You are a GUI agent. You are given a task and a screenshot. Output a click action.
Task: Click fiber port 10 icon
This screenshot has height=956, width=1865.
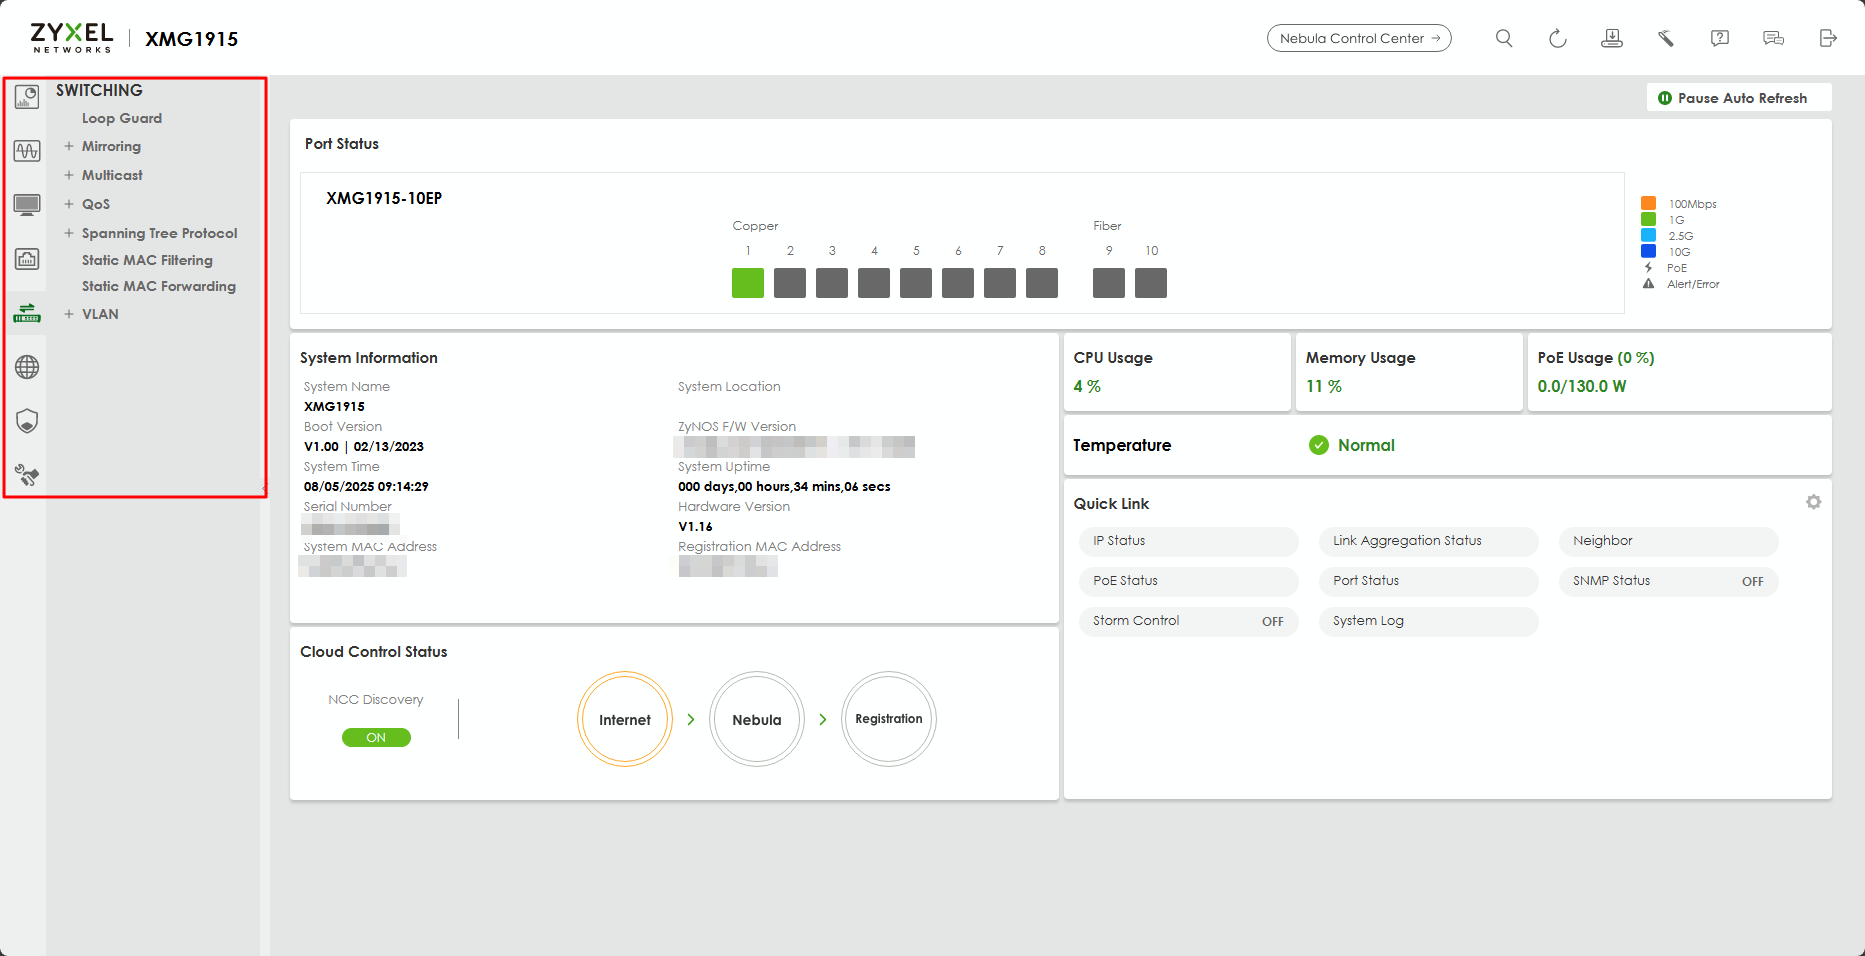(x=1151, y=283)
